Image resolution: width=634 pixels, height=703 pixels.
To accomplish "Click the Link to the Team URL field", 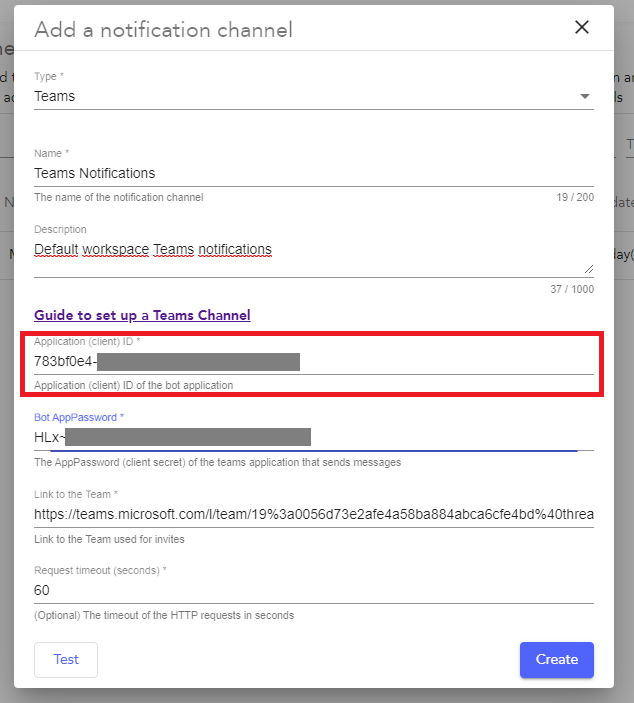I will pyautogui.click(x=314, y=514).
